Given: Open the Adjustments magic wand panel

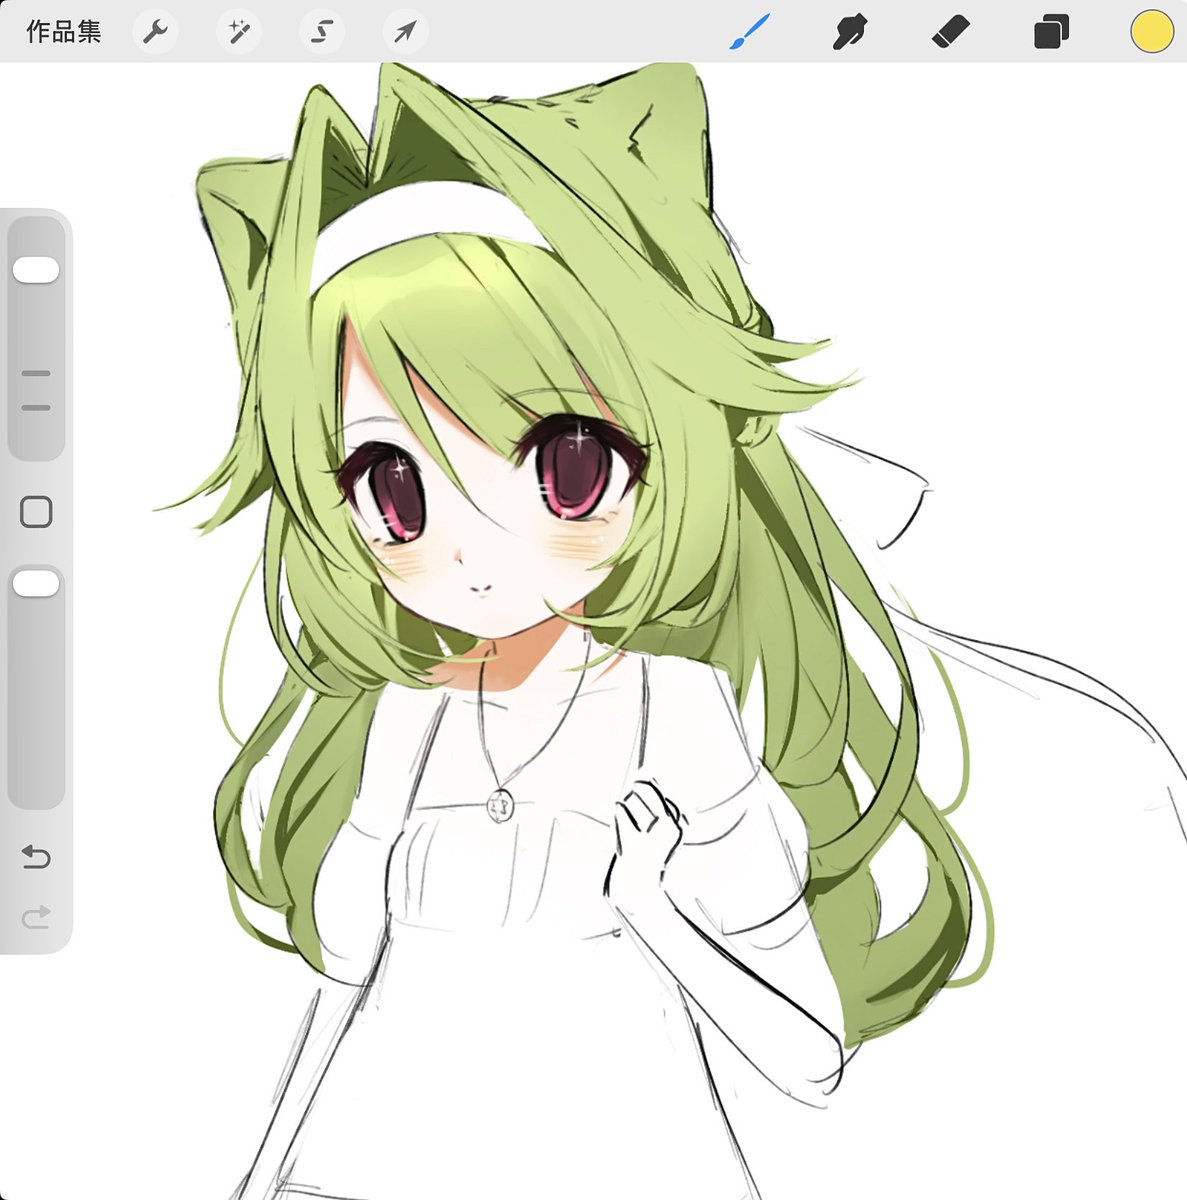Looking at the screenshot, I should point(238,31).
